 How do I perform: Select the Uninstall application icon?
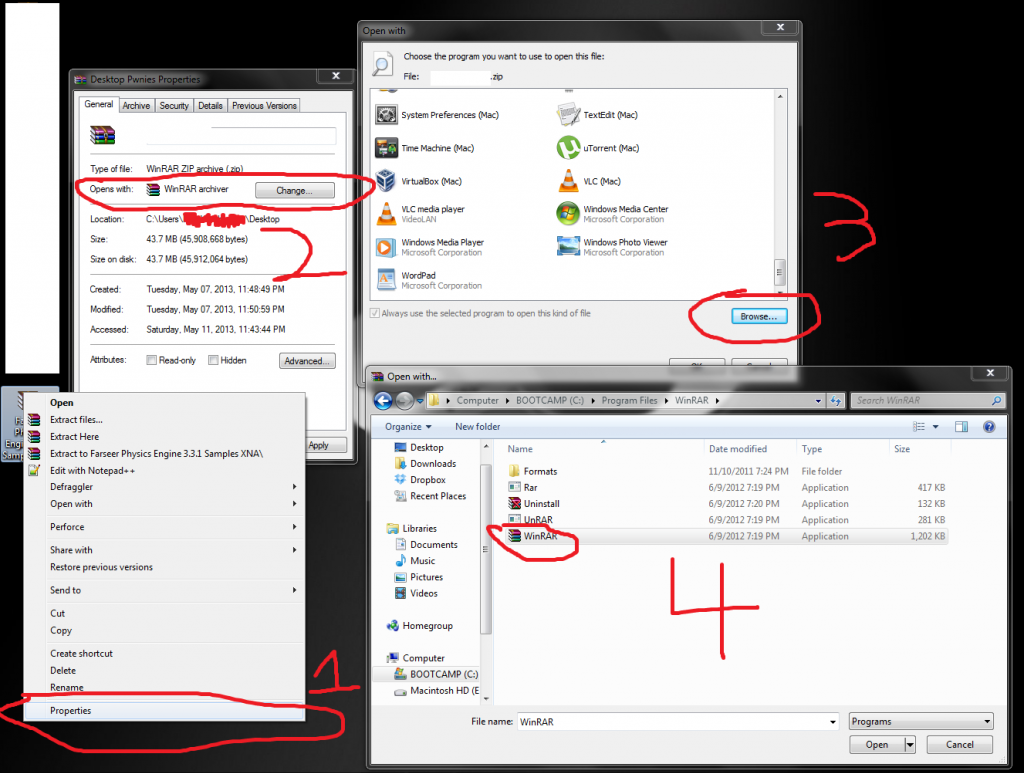(x=515, y=503)
